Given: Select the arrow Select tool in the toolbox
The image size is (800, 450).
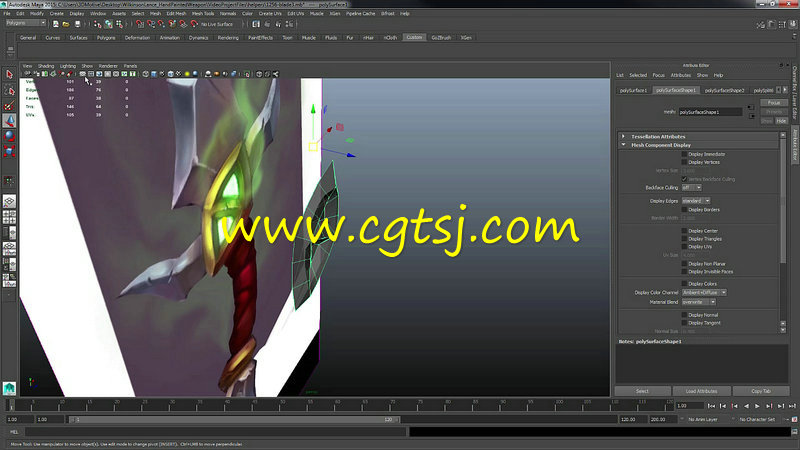Looking at the screenshot, I should coord(9,74).
